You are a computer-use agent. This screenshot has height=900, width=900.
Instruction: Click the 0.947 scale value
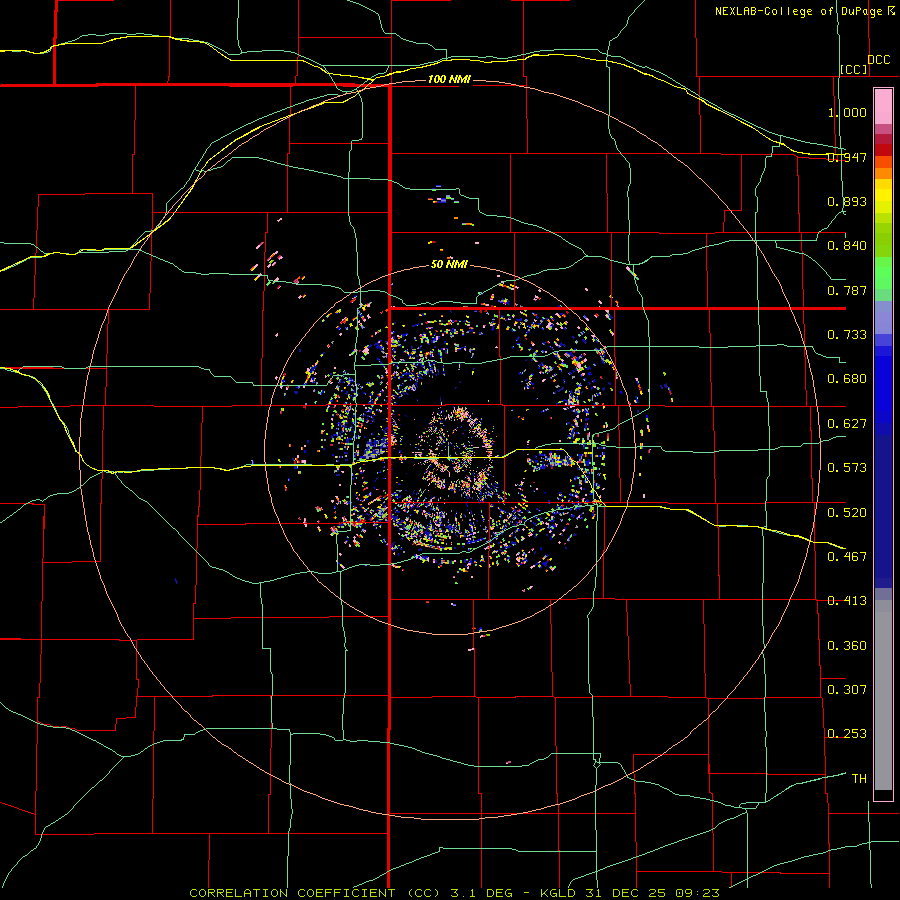tap(847, 157)
